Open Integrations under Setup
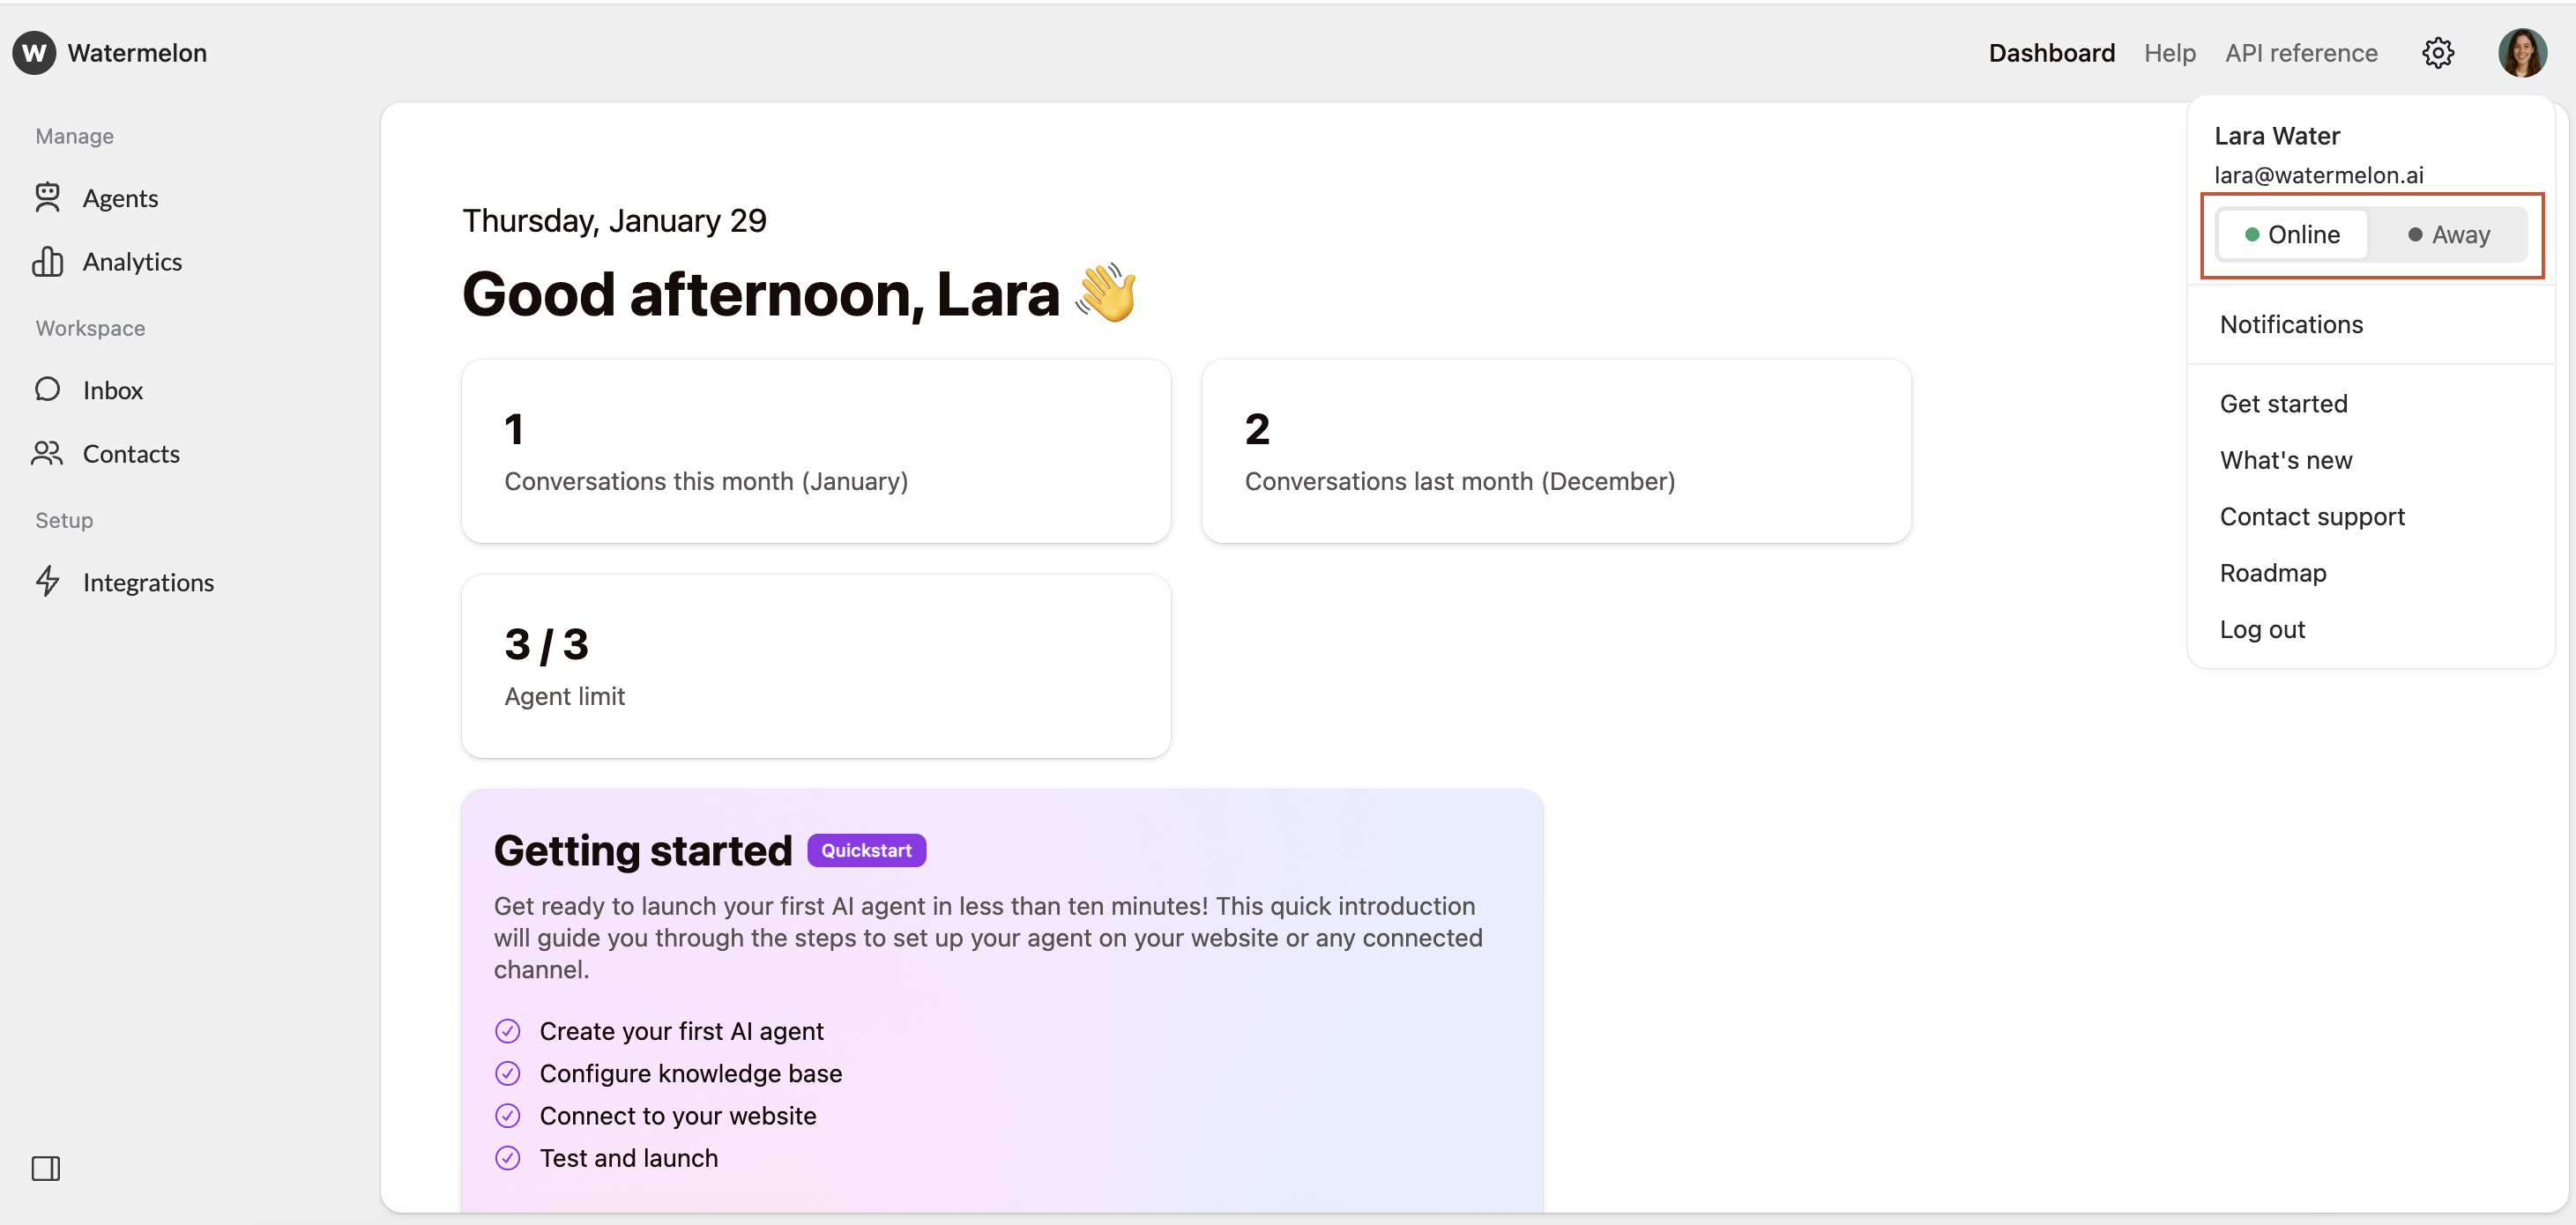This screenshot has height=1225, width=2576. click(x=148, y=582)
